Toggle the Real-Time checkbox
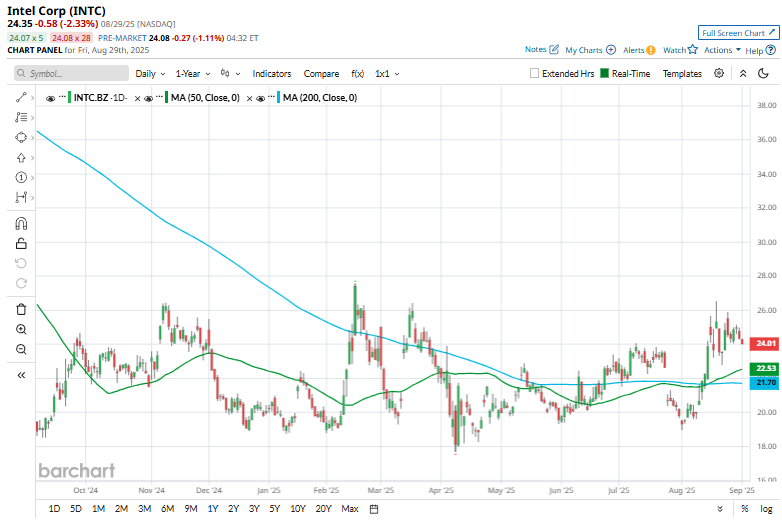 point(604,73)
